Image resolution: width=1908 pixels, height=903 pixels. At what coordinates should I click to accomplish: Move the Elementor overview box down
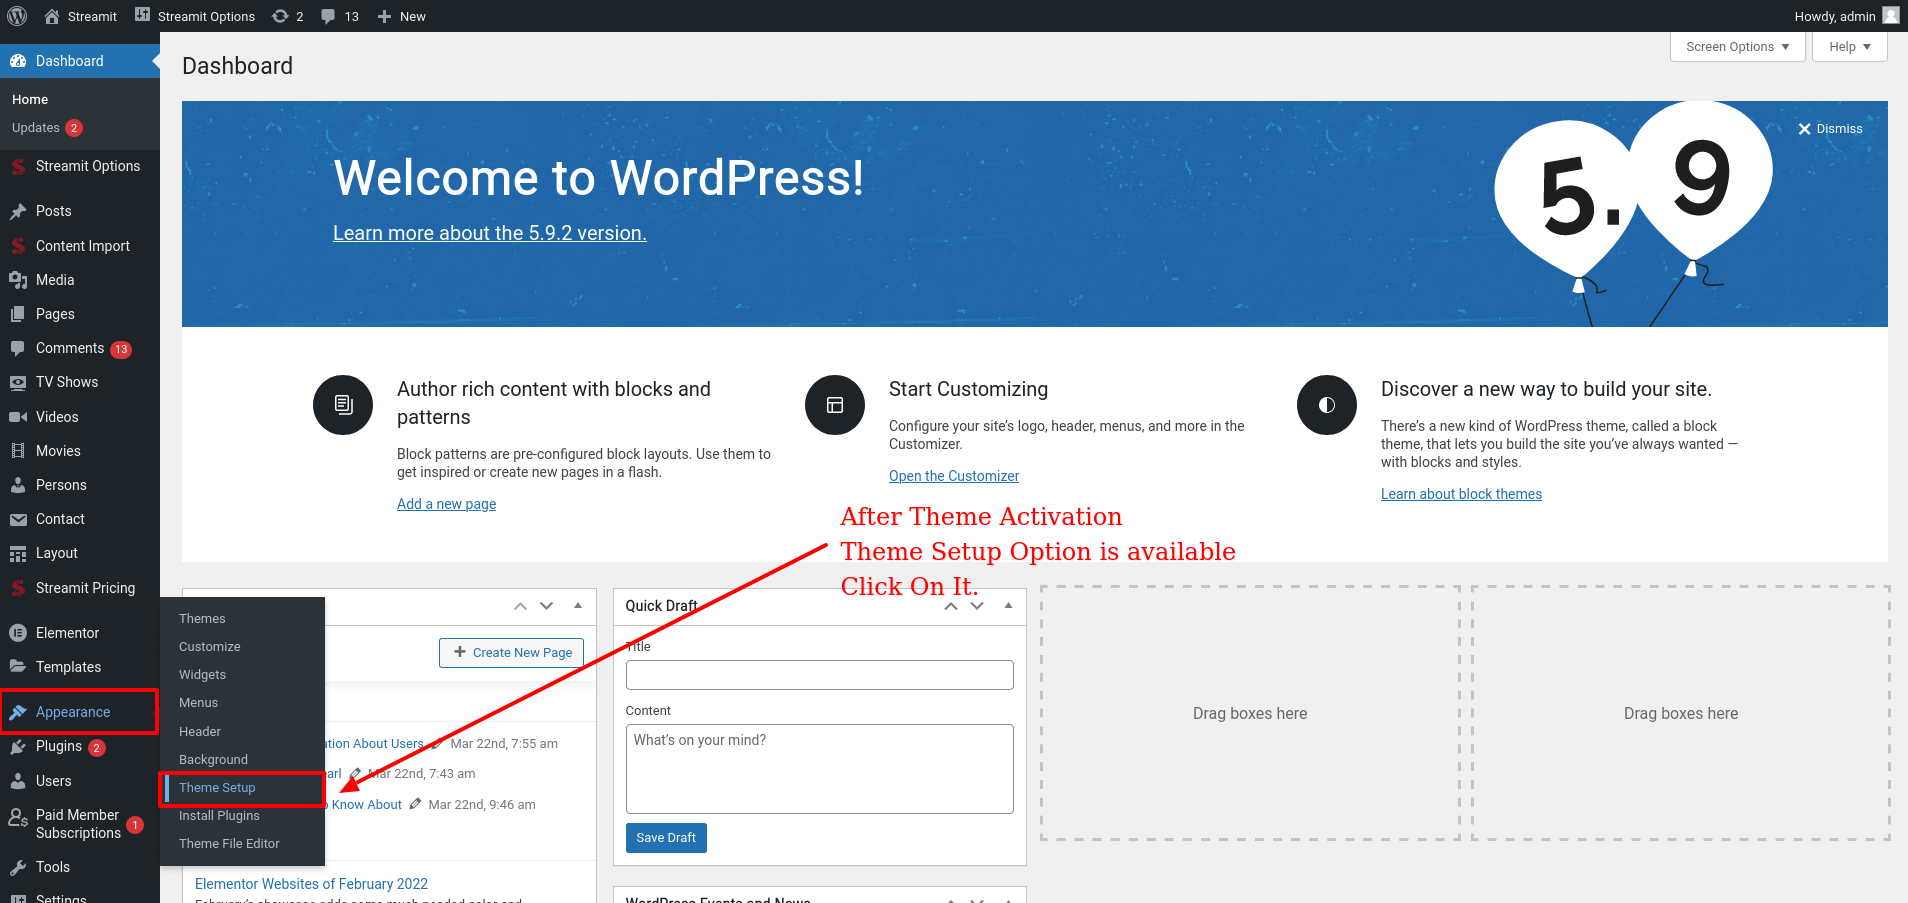point(546,606)
